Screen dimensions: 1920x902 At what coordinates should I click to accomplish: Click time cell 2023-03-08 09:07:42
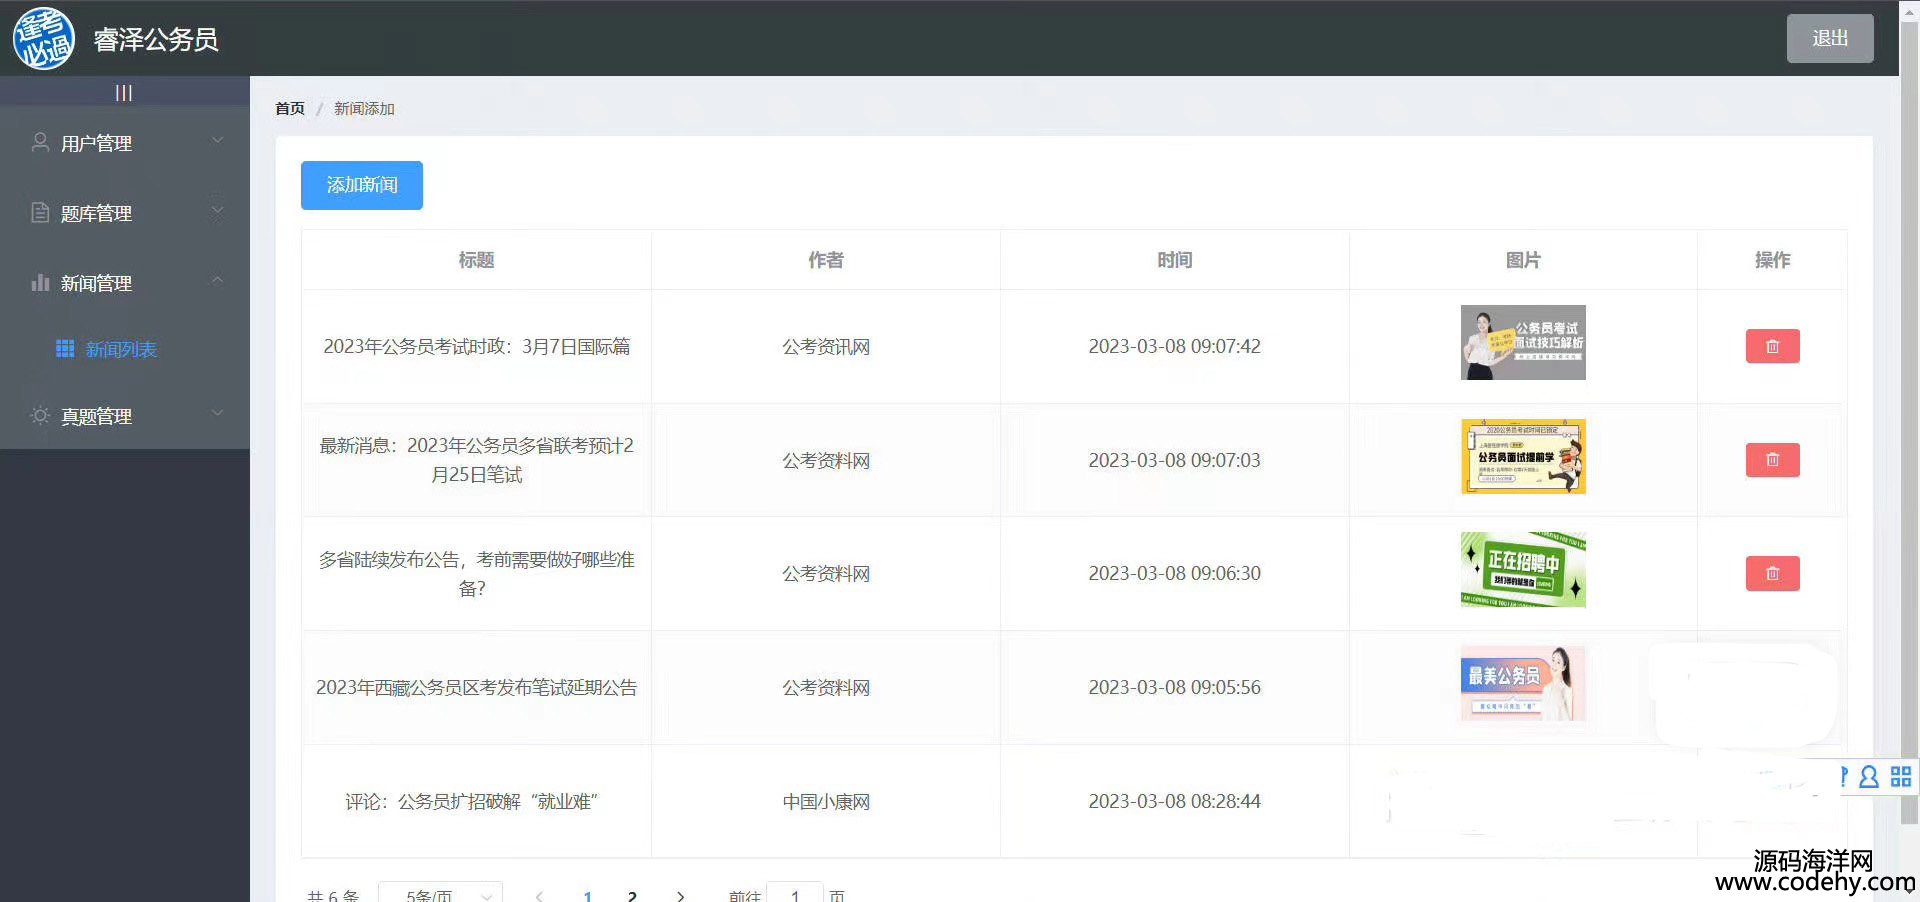pos(1174,346)
